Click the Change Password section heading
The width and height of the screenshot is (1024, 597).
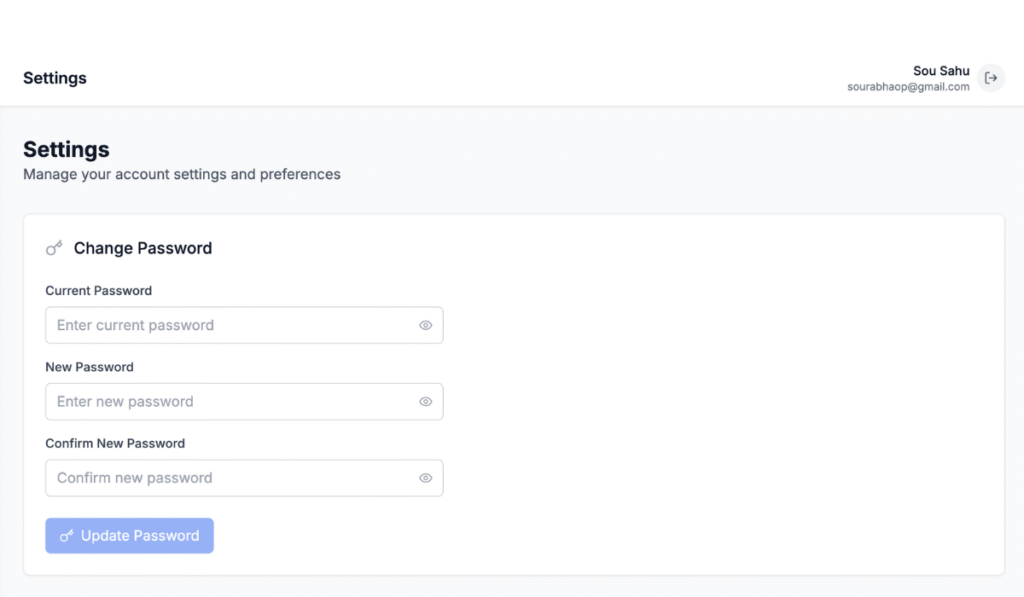pyautogui.click(x=142, y=248)
